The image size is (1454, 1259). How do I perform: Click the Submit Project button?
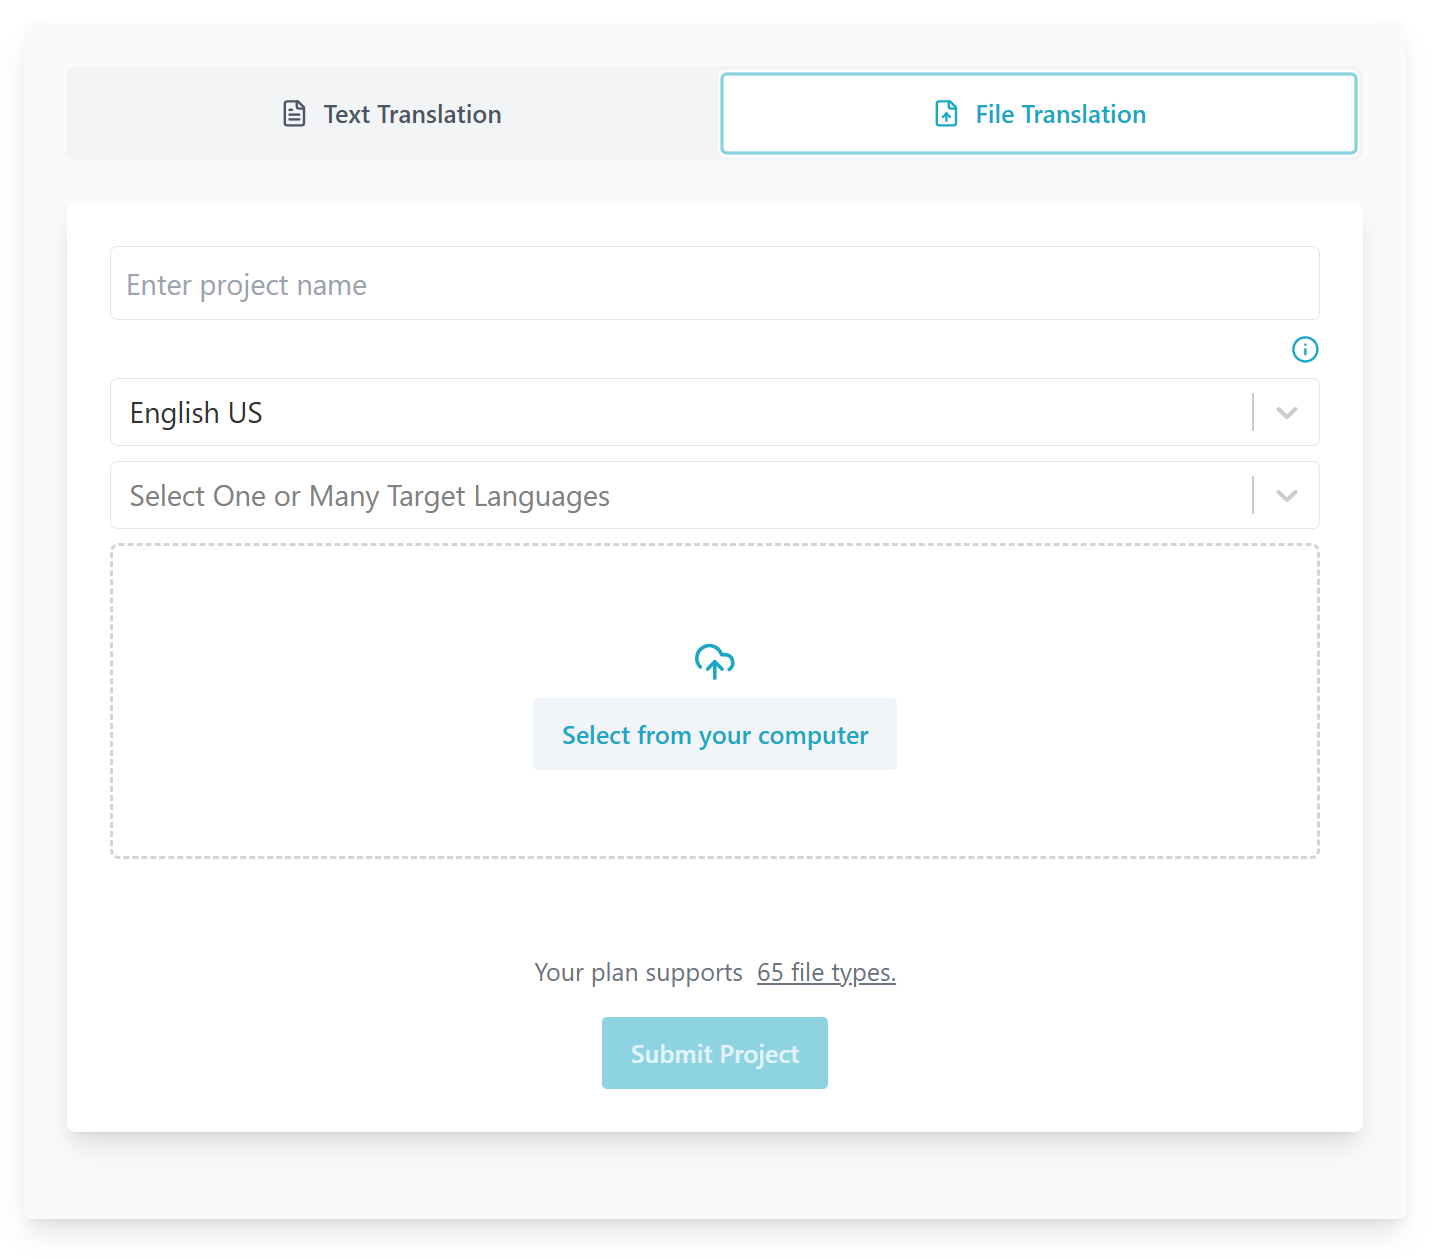pos(715,1053)
